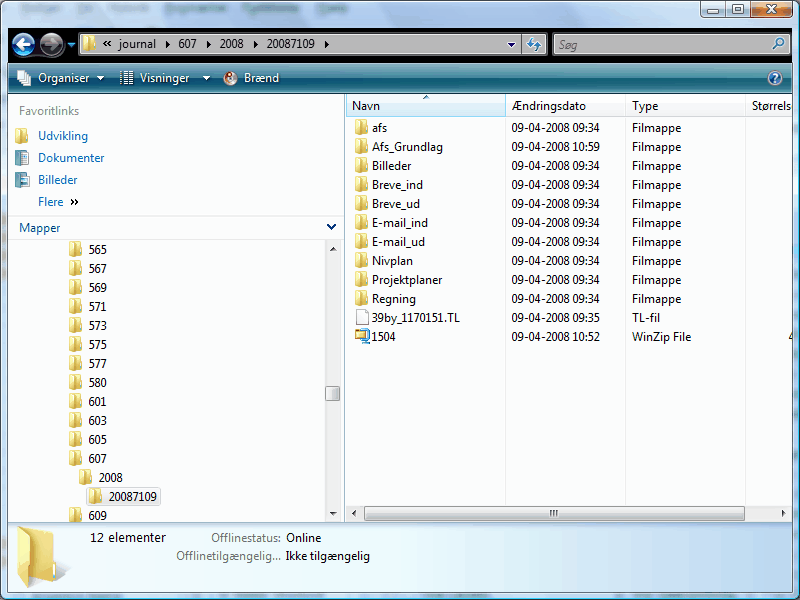Screen dimensions: 800x600
Task: Select the Nivplan folder icon
Action: pos(361,260)
